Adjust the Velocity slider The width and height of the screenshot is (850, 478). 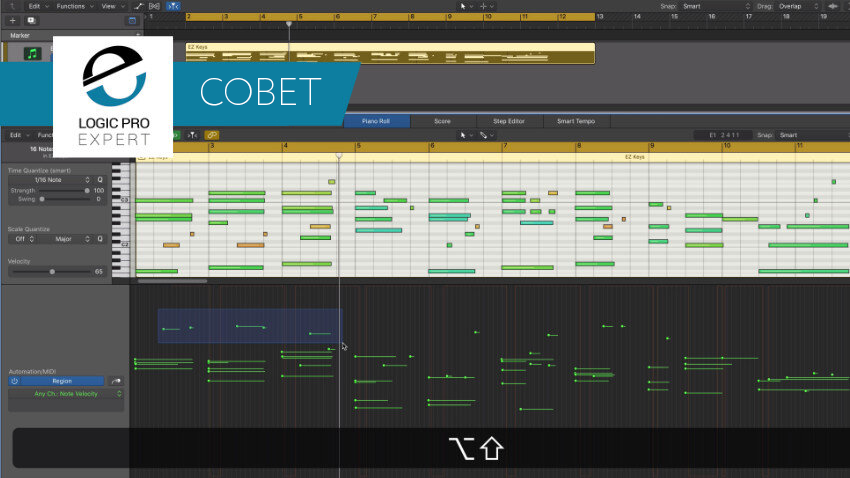click(x=52, y=272)
